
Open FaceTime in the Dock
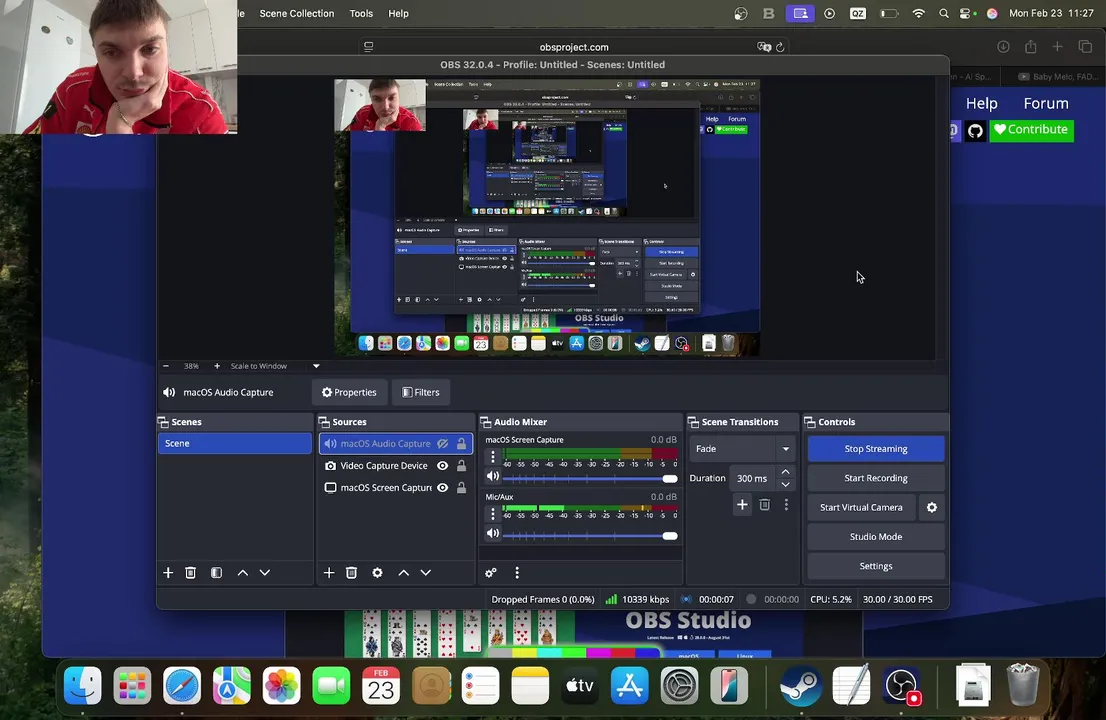[331, 685]
